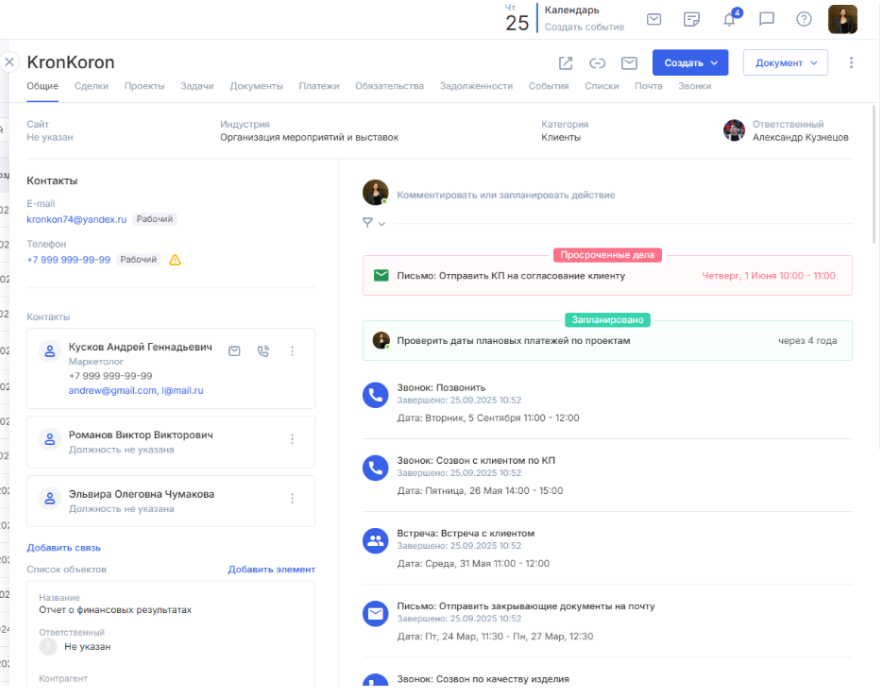The image size is (880, 688).
Task: Open the notes icon in the top bar
Action: coord(693,19)
